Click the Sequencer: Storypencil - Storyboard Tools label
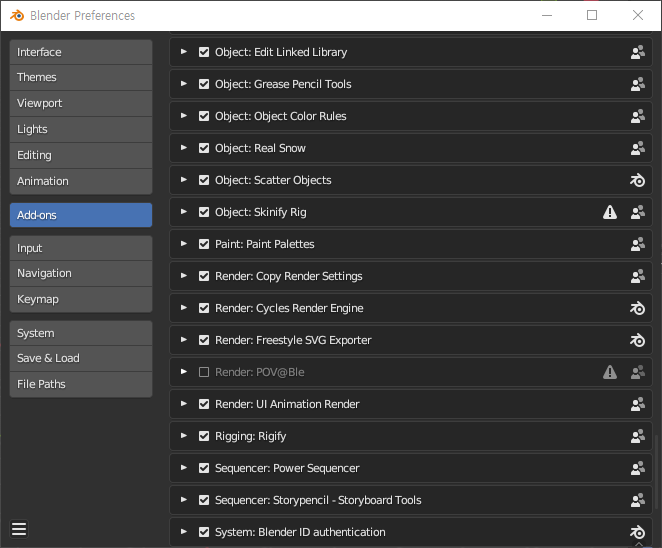The height and width of the screenshot is (548, 662). [318, 500]
